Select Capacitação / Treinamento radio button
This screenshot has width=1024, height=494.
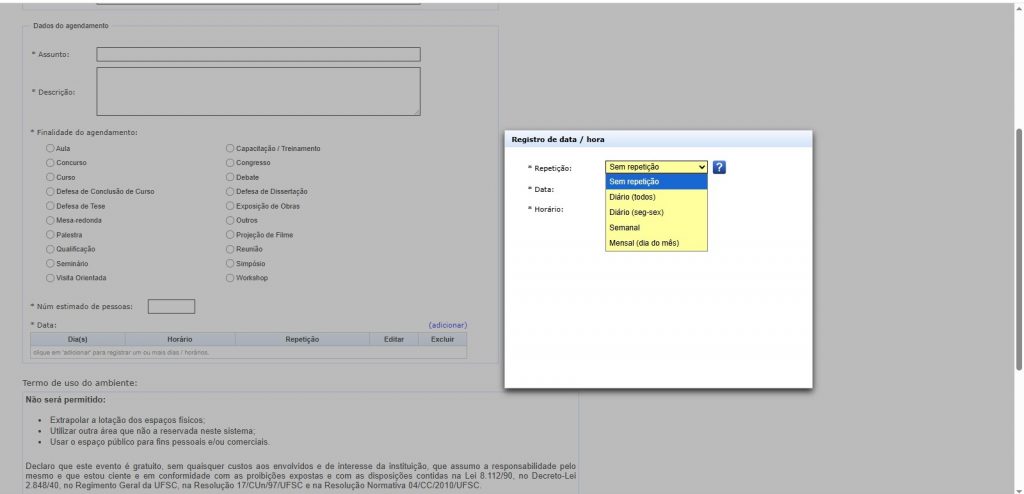pyautogui.click(x=230, y=148)
